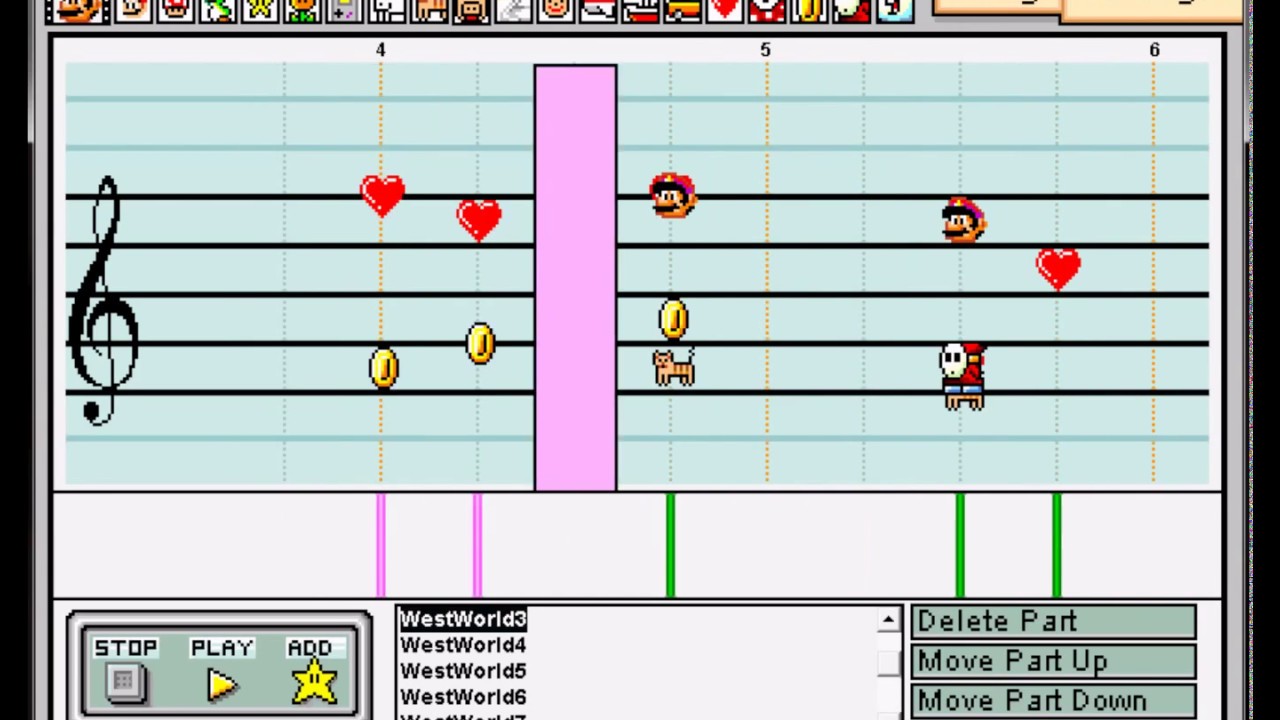This screenshot has height=720, width=1280.
Task: Select the baby face instrument icon
Action: point(558,10)
